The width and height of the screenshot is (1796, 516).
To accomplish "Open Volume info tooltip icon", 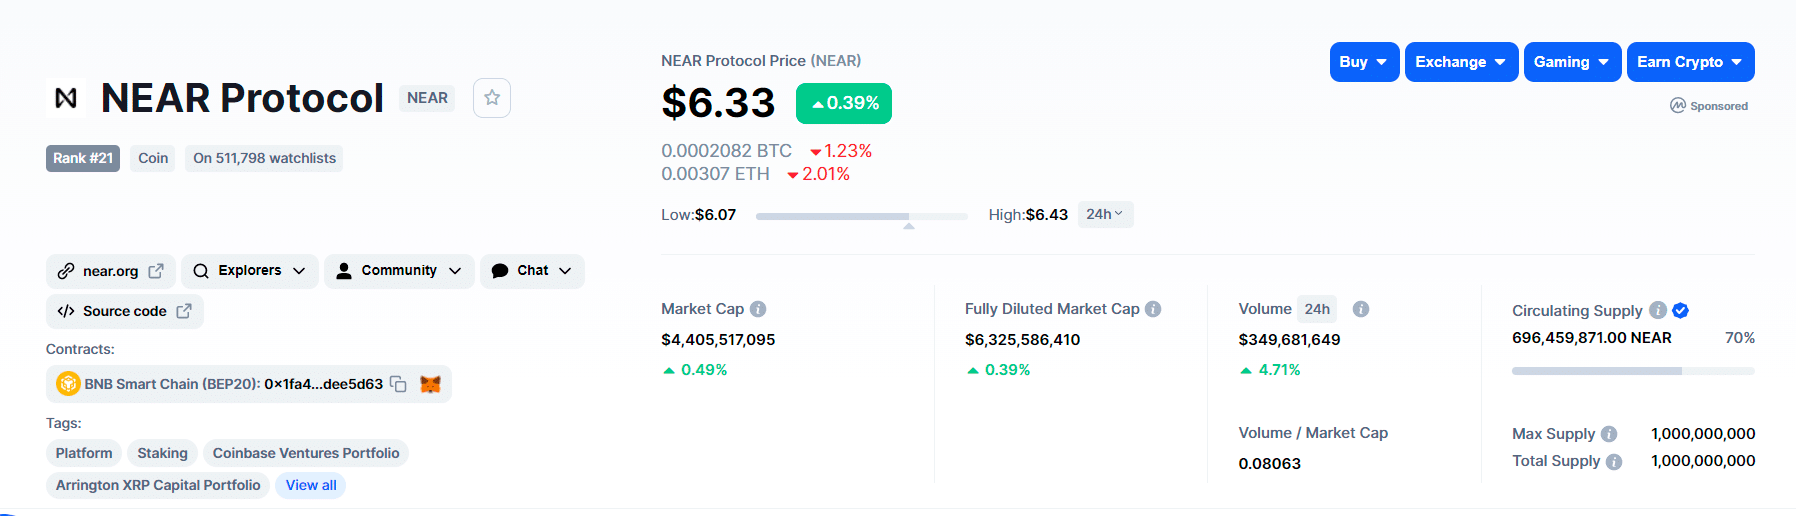I will (x=1361, y=309).
